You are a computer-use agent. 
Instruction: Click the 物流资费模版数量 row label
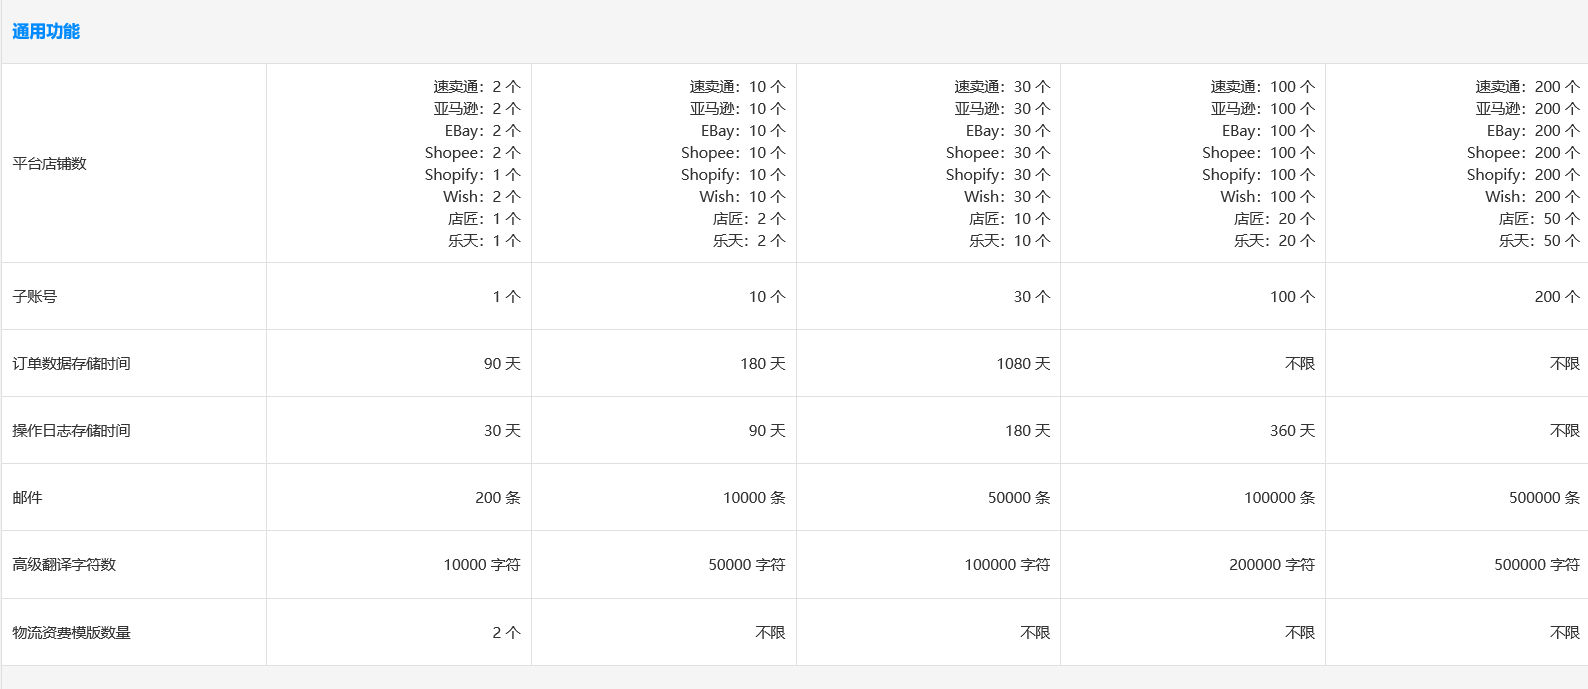click(x=71, y=632)
